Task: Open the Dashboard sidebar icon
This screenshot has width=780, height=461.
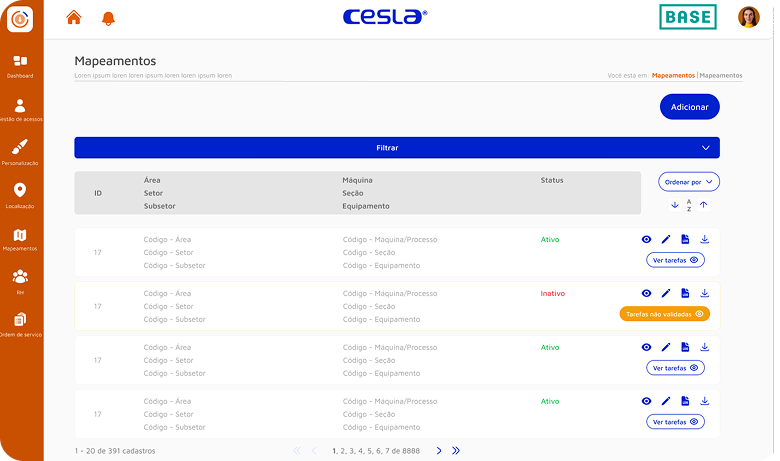Action: pos(20,61)
